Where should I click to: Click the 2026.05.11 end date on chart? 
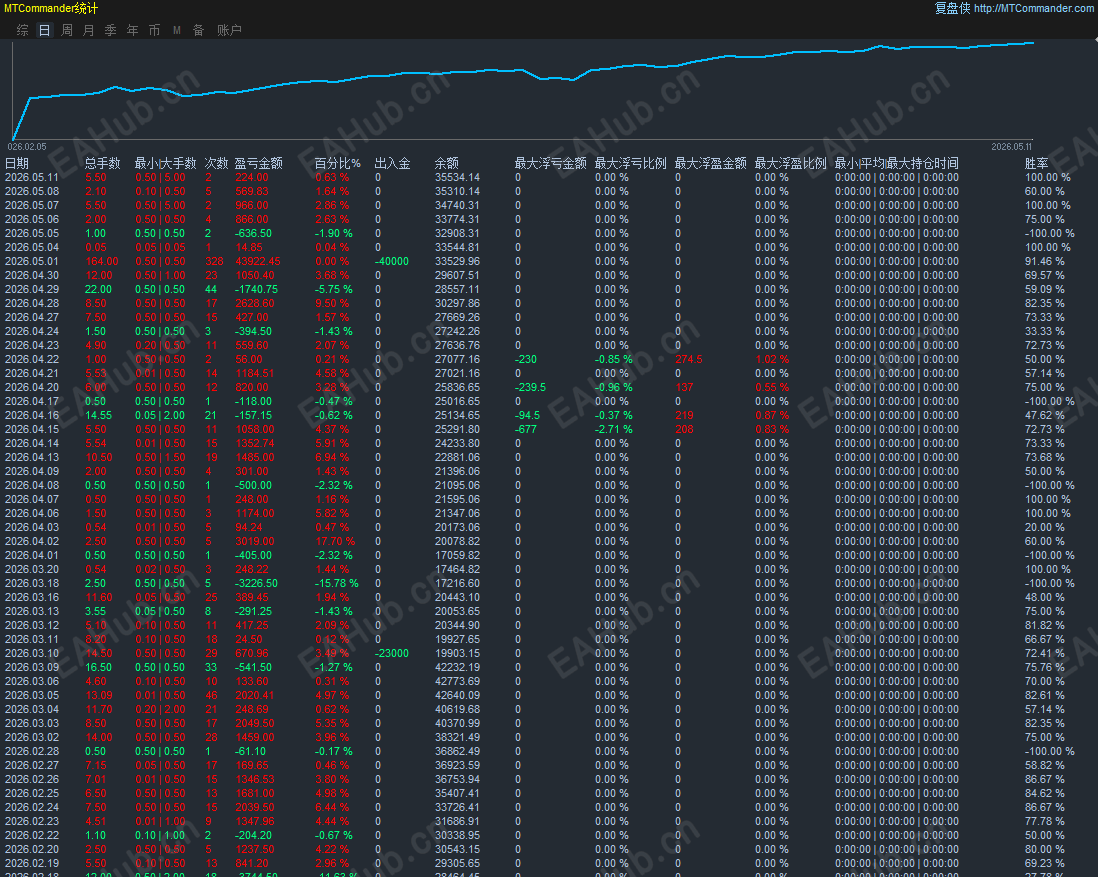1012,146
